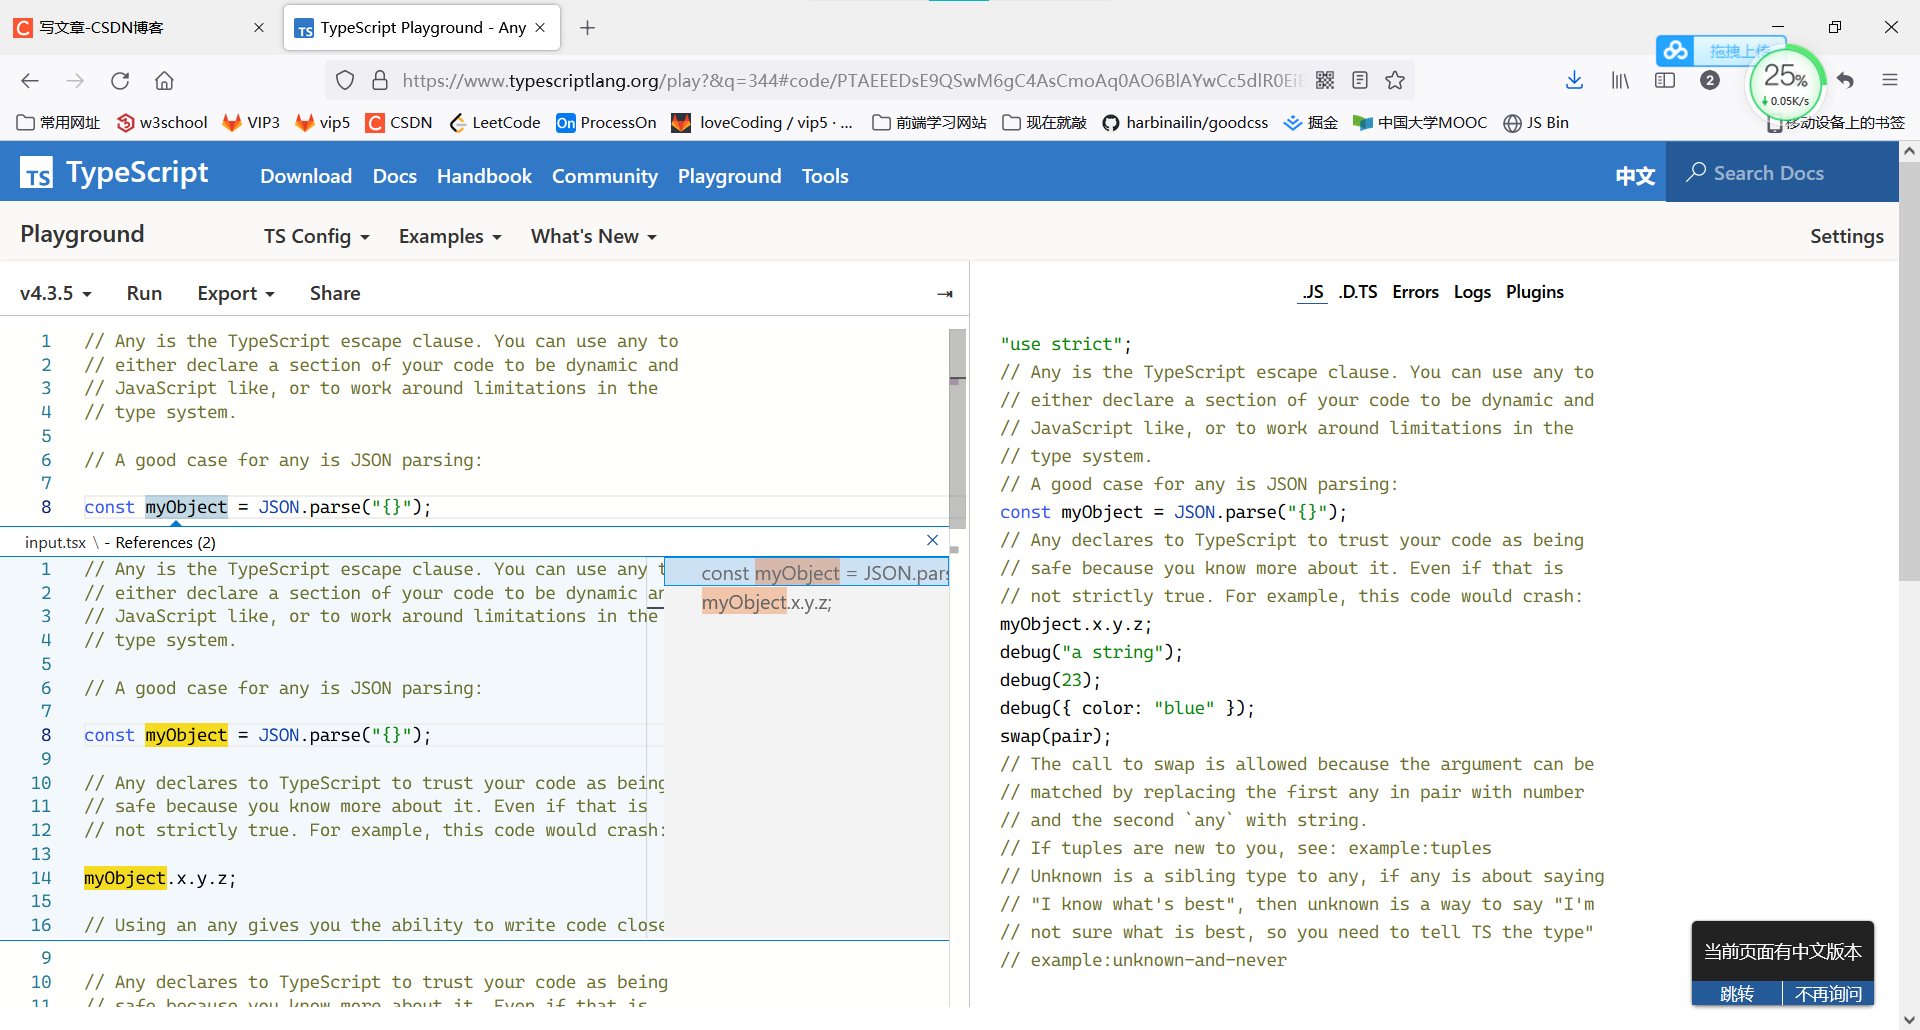Screen dimensions: 1920x1030
Task: Switch to the .D.TS tab
Action: click(x=1357, y=292)
